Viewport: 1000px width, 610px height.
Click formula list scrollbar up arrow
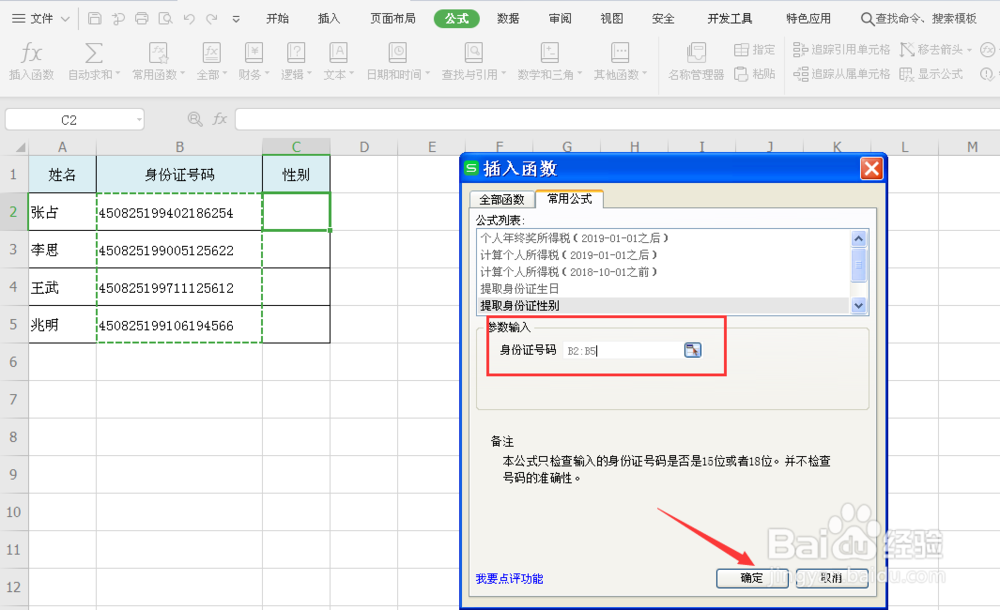point(858,239)
